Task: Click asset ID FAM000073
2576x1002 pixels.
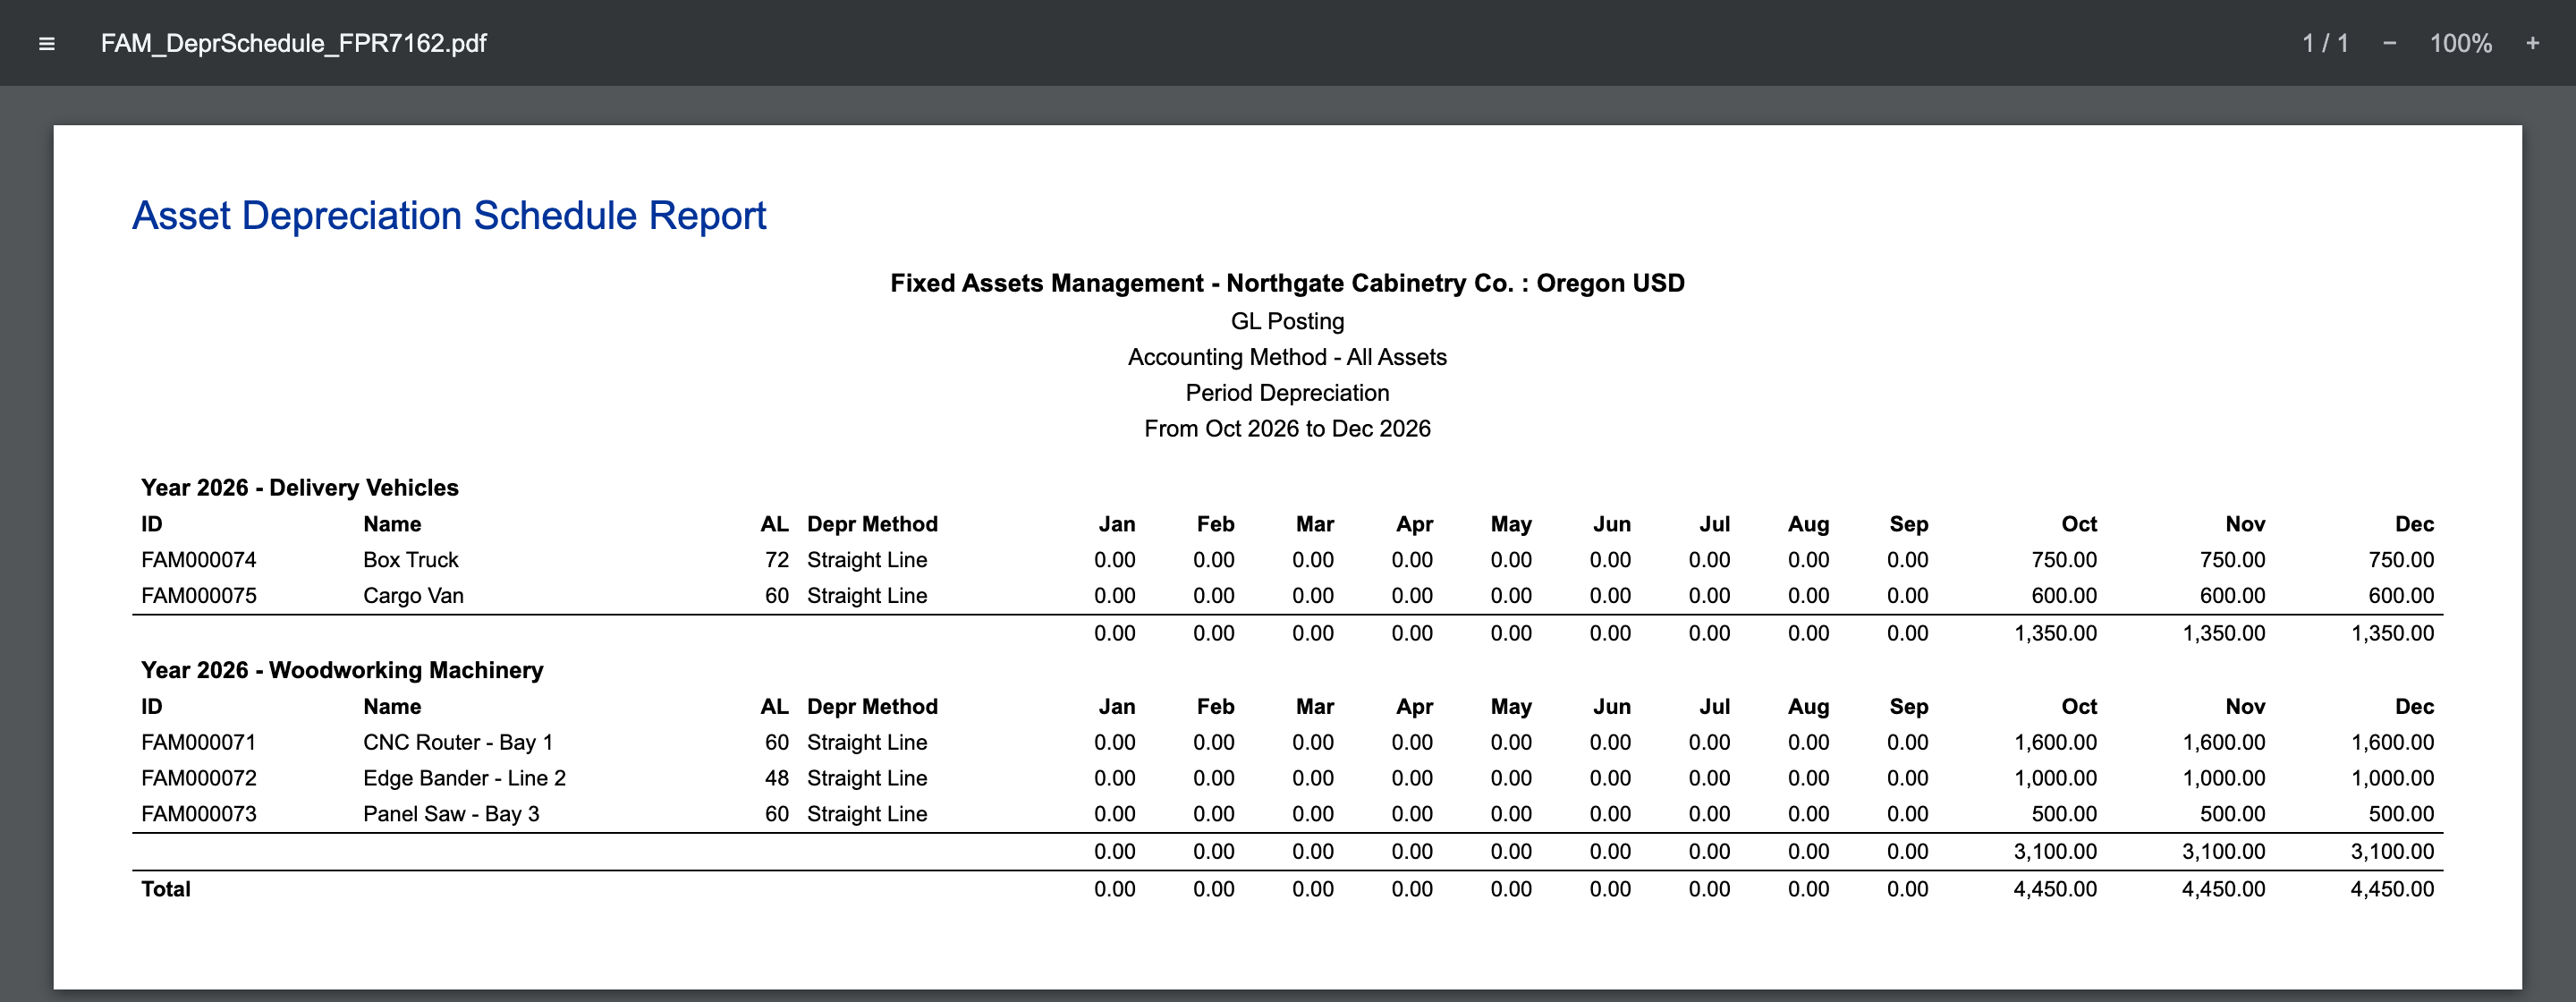Action: 199,814
